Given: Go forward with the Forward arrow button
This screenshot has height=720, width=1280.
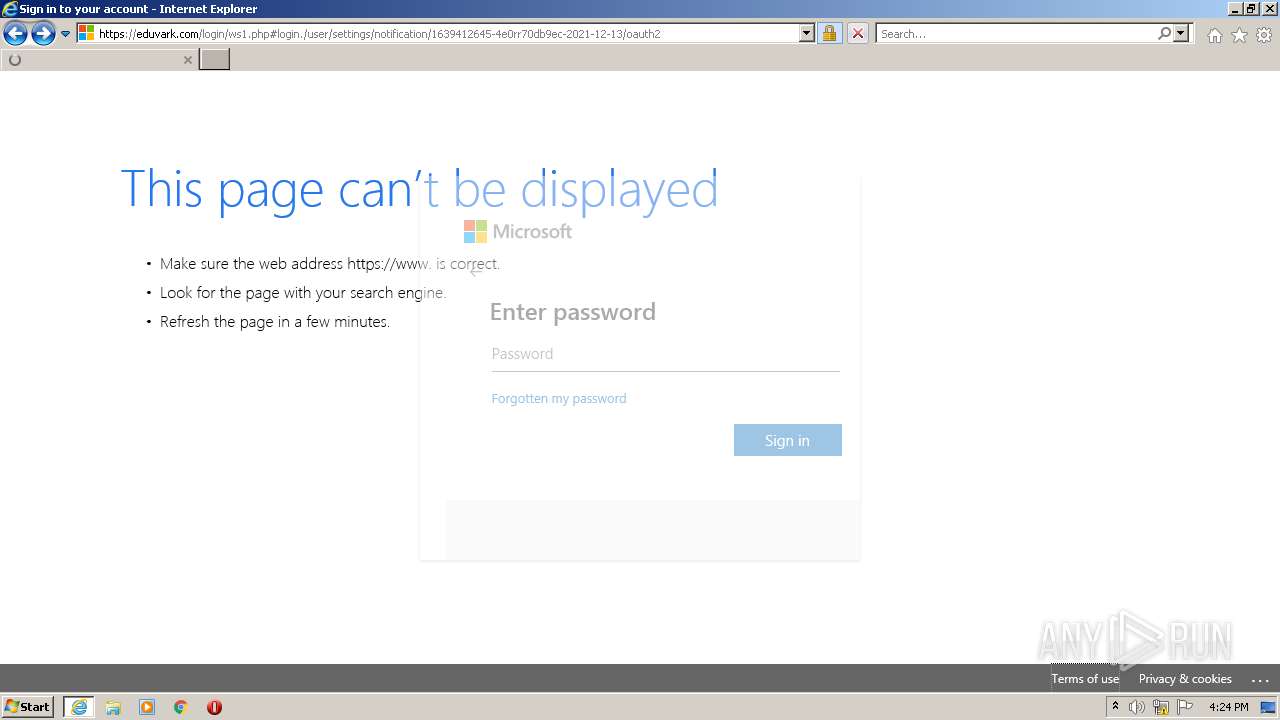Looking at the screenshot, I should (43, 34).
